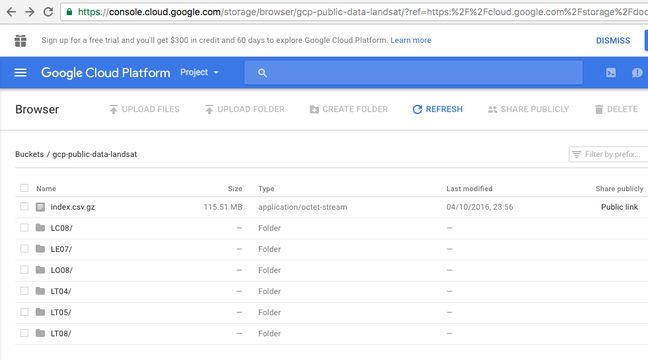Click the gcp-public-data-landsat breadcrumb text
The width and height of the screenshot is (648, 360).
(95, 154)
